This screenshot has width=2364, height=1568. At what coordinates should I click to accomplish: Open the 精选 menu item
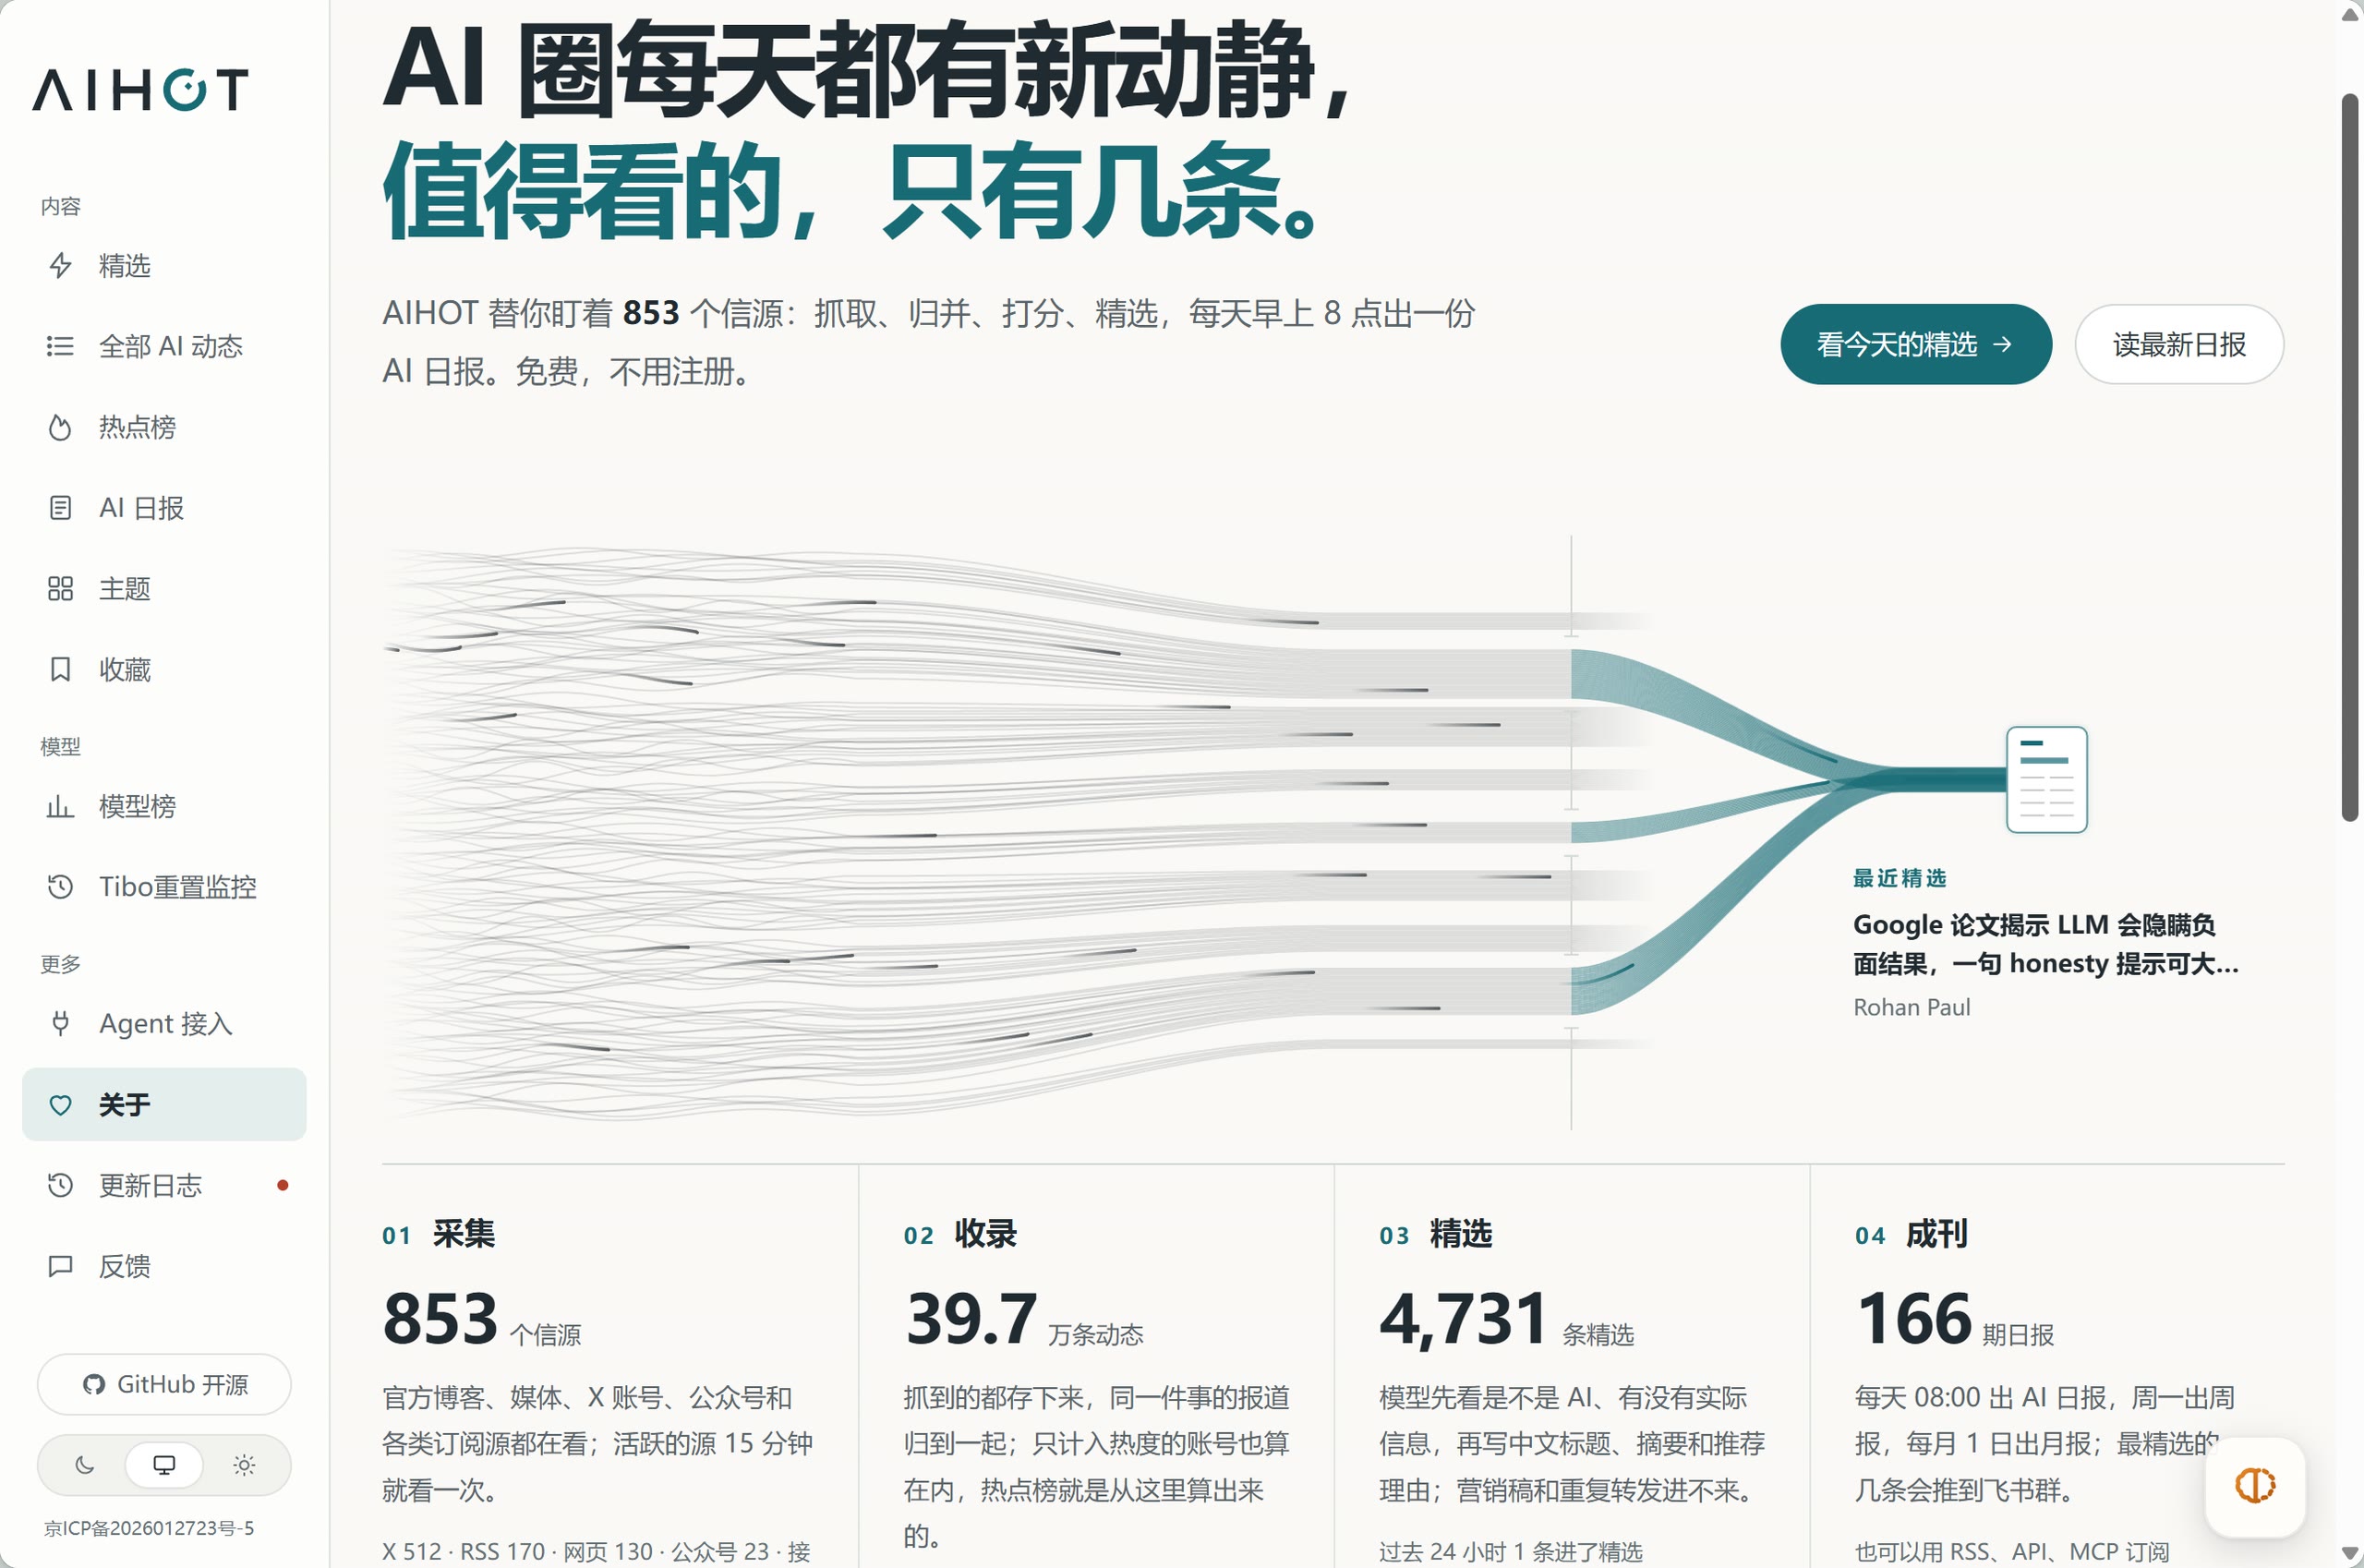tap(164, 265)
